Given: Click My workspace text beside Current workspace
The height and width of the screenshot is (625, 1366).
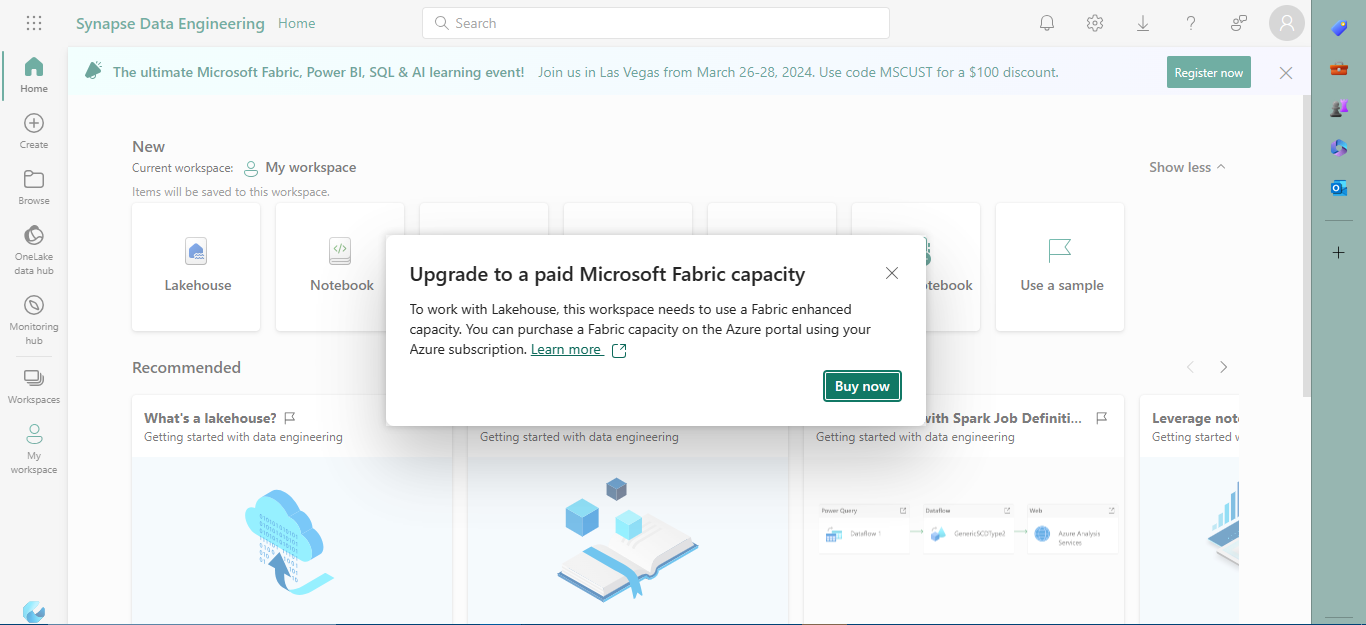Looking at the screenshot, I should point(310,167).
